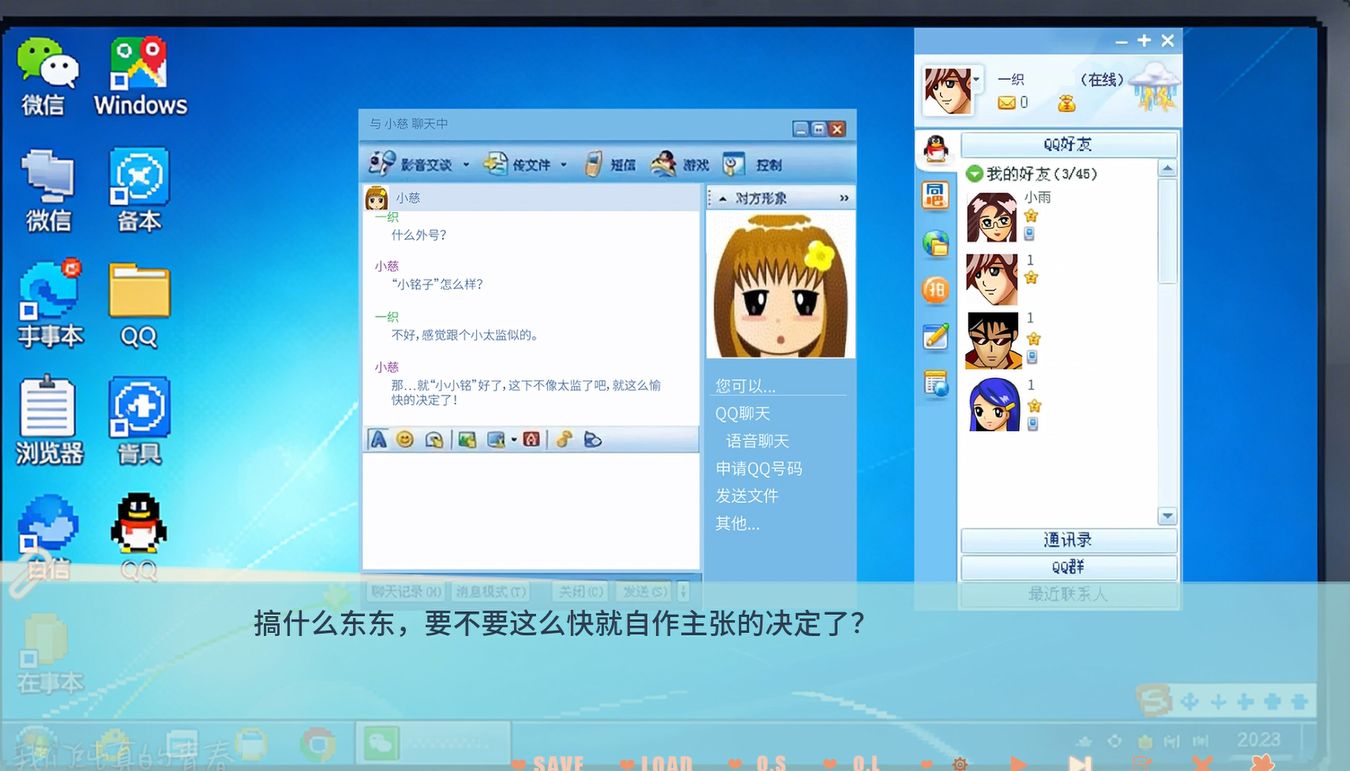1350x771 pixels.
Task: Send the message with 发送 button
Action: [643, 591]
